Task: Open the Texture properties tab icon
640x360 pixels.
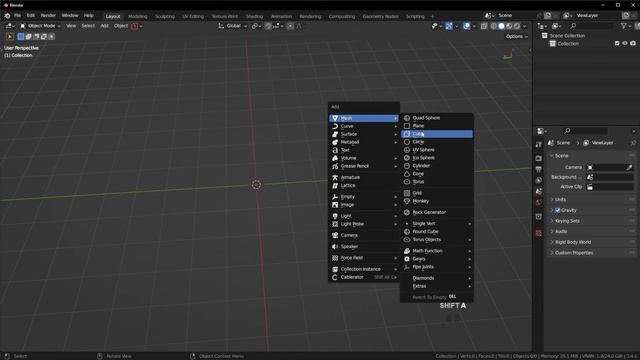Action: 538,233
